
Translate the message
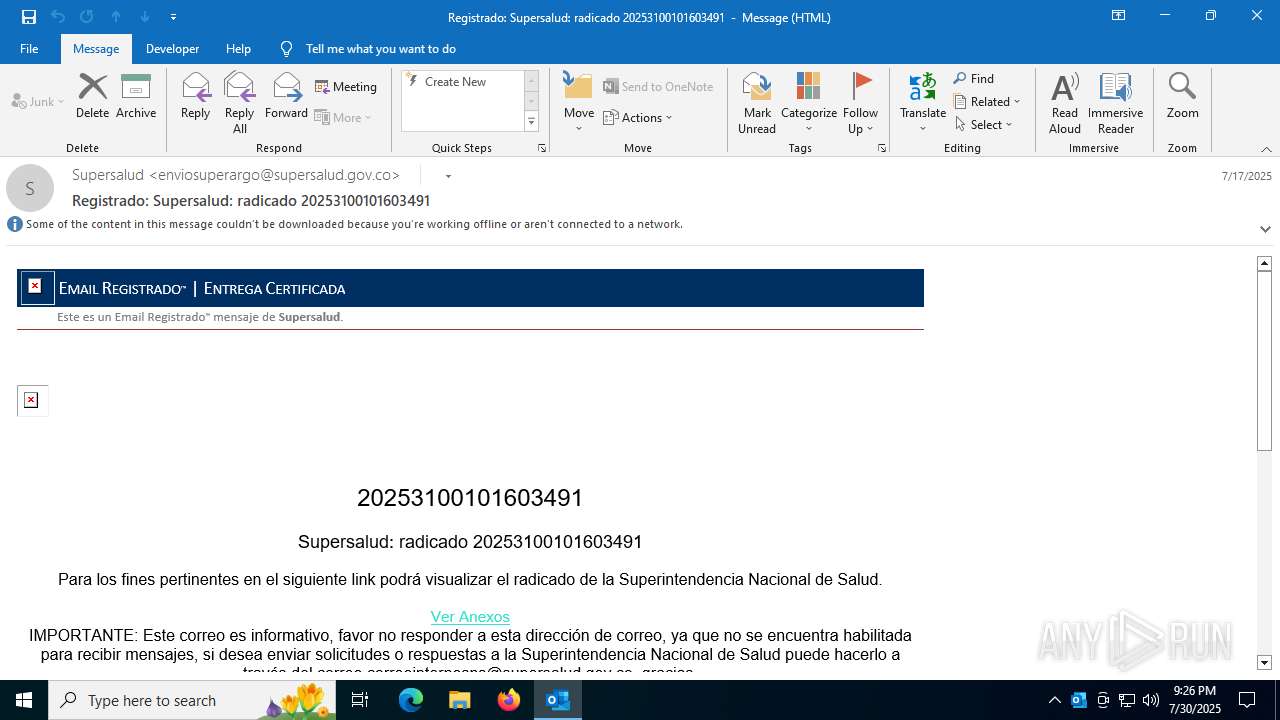point(922,103)
